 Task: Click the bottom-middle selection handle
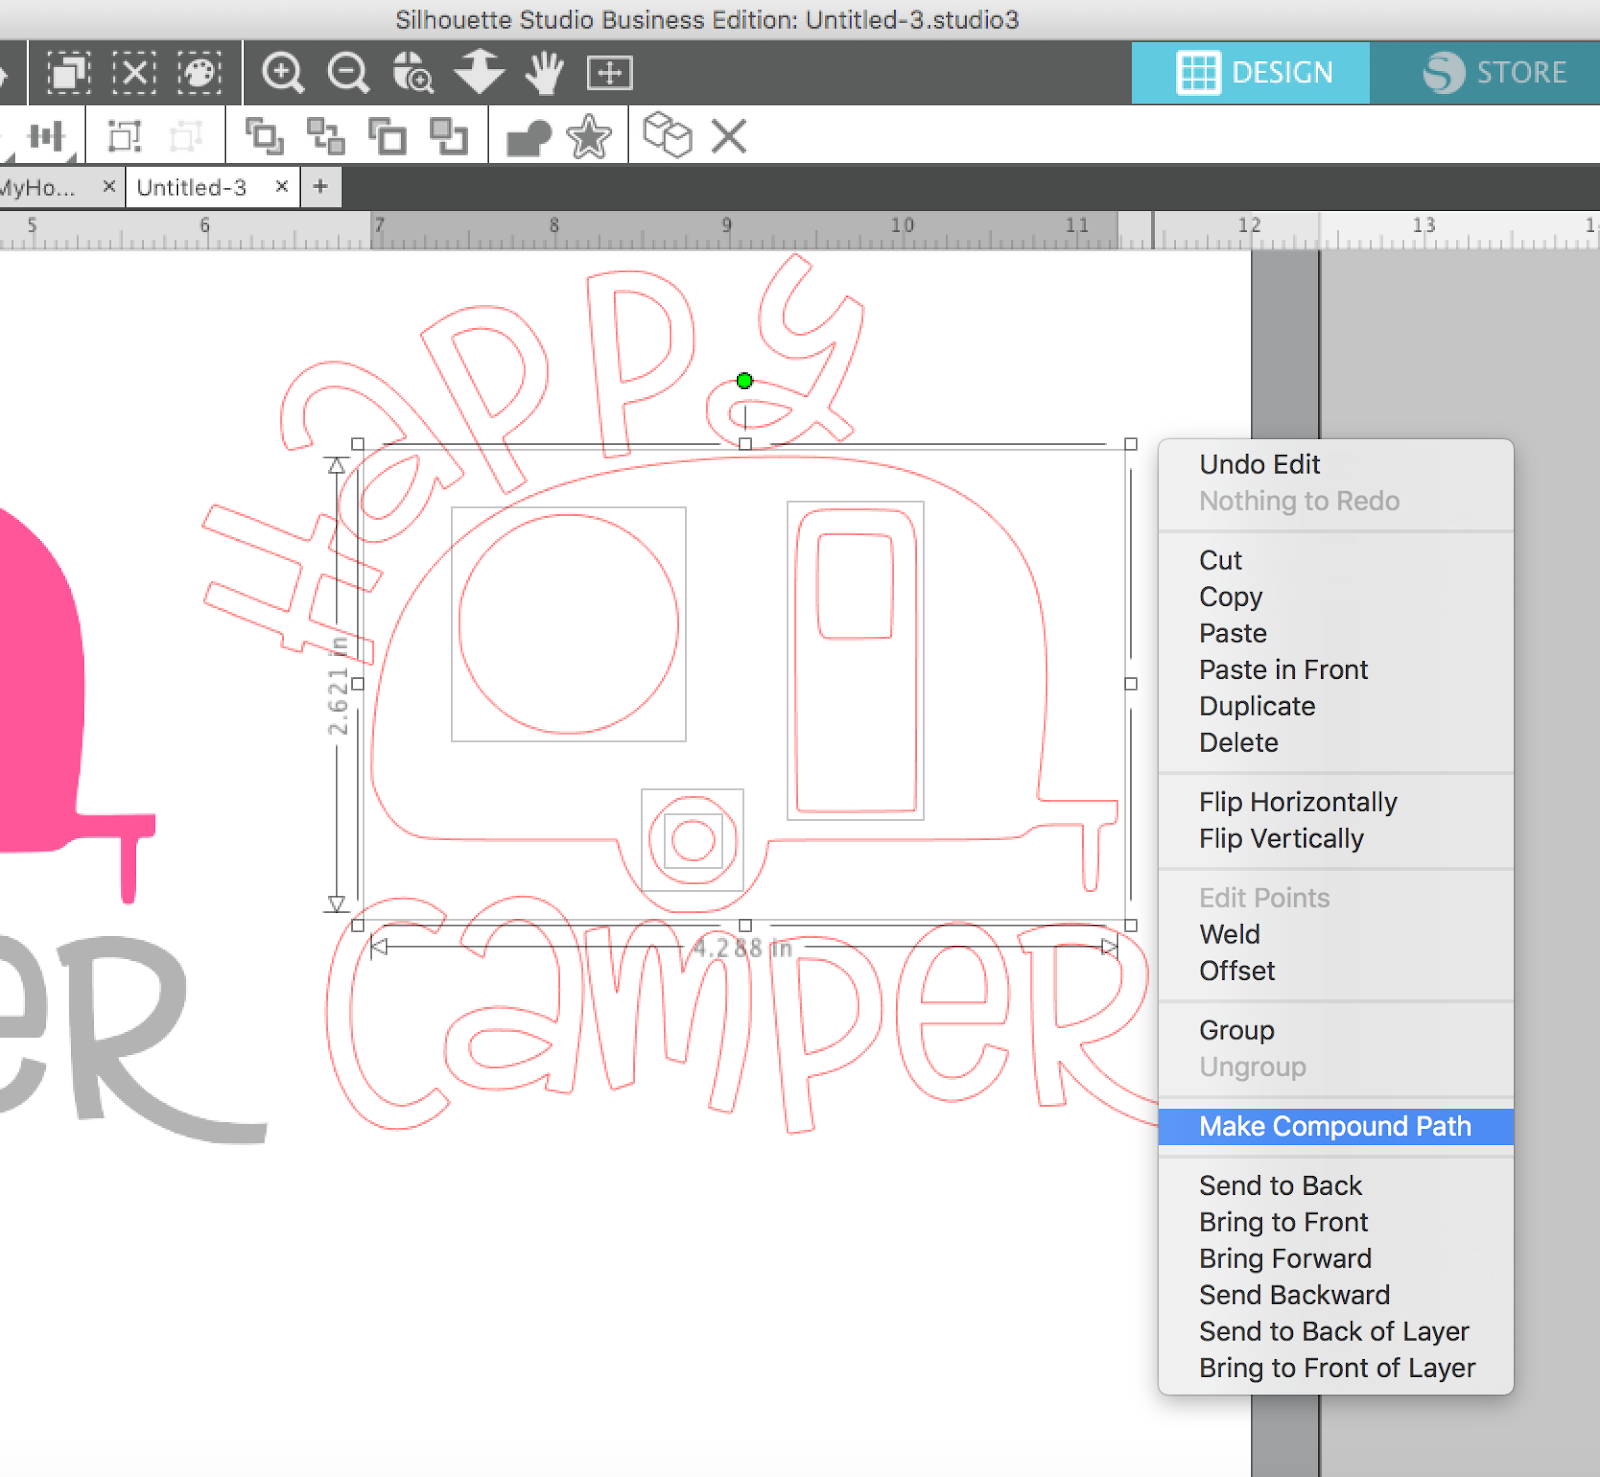pos(745,926)
